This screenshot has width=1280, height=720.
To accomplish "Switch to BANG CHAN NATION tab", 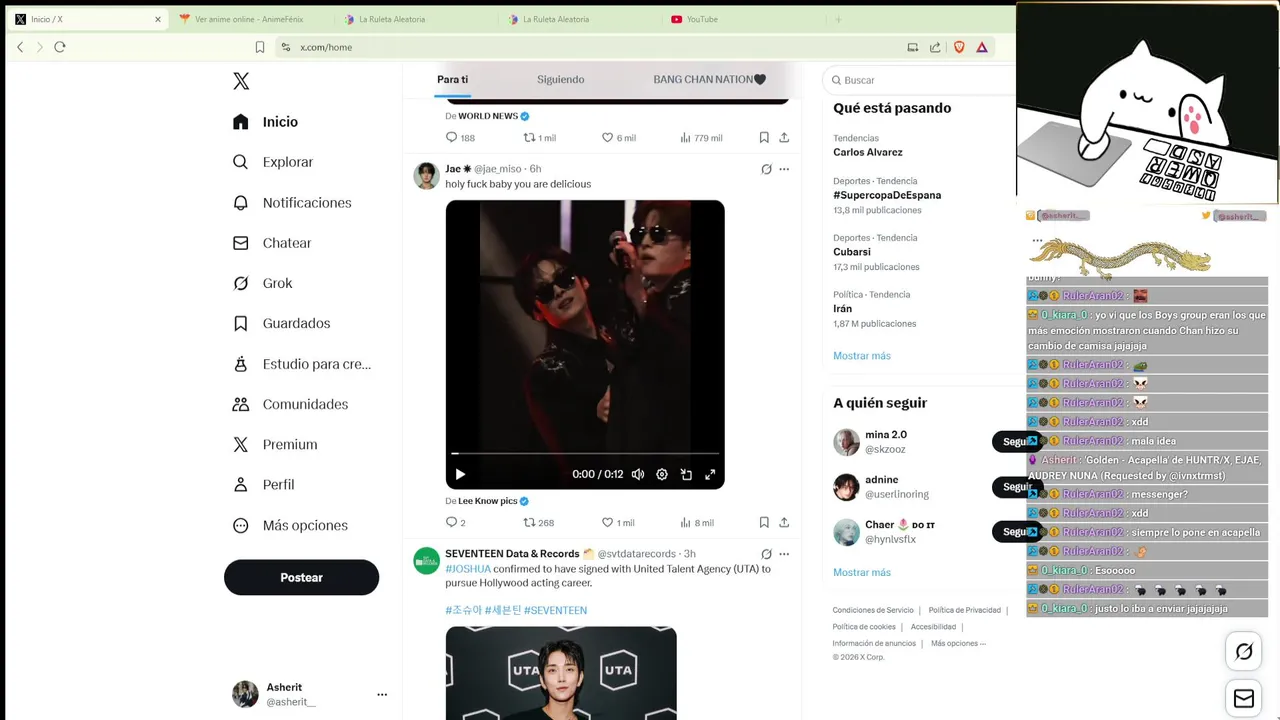I will tap(709, 79).
